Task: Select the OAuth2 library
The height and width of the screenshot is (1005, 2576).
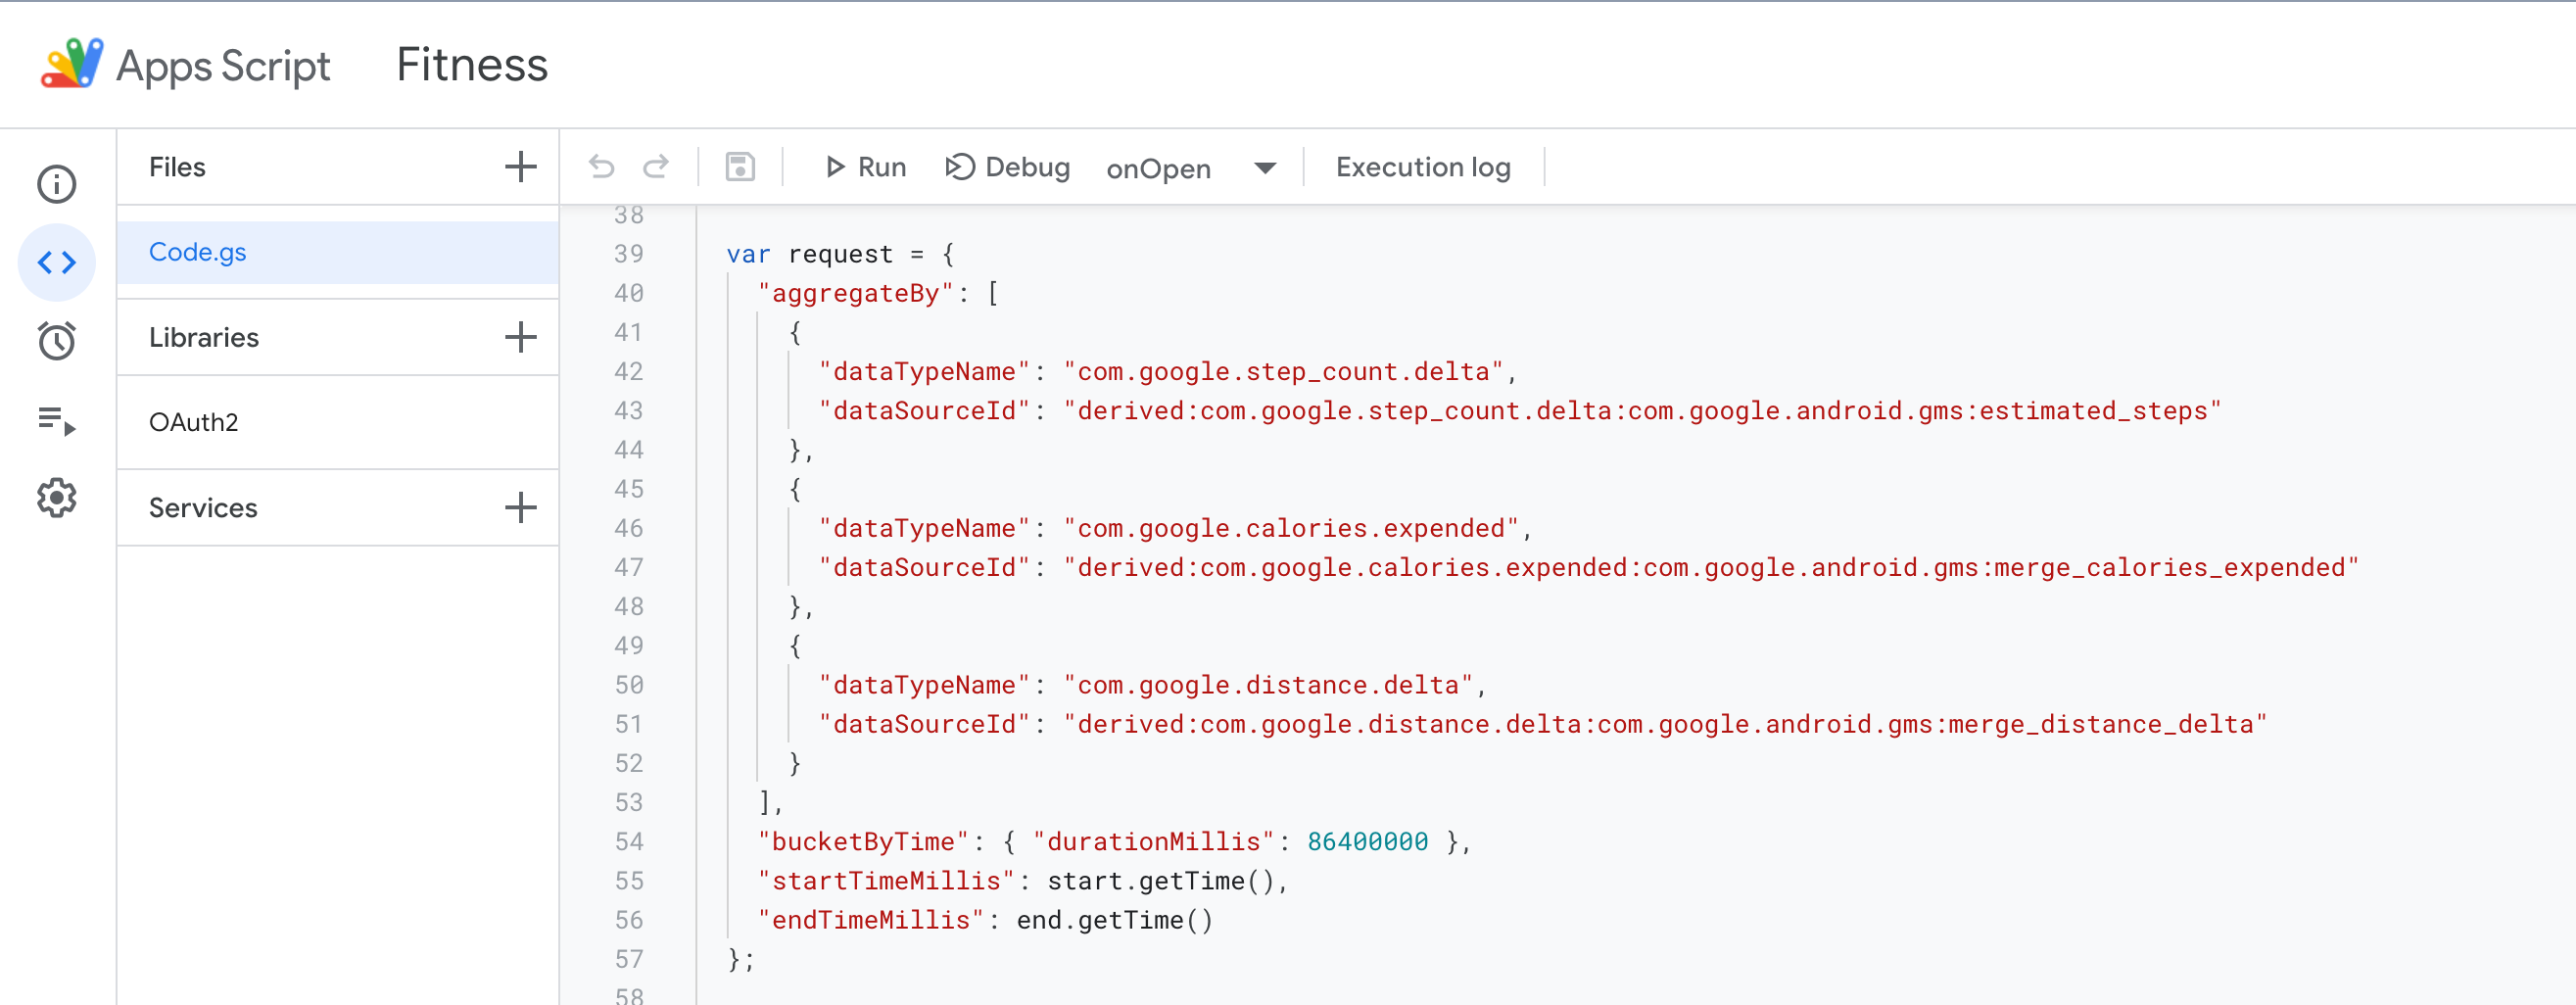Action: click(338, 422)
